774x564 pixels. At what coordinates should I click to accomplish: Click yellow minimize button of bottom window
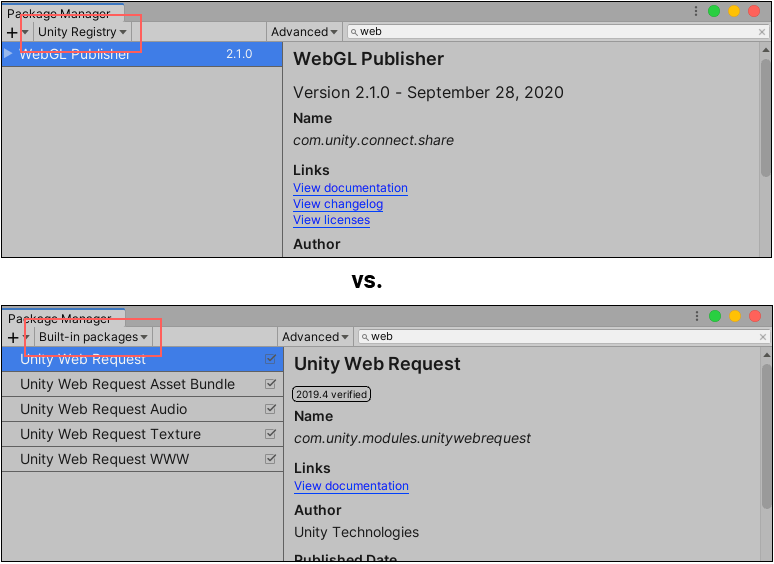pos(735,316)
